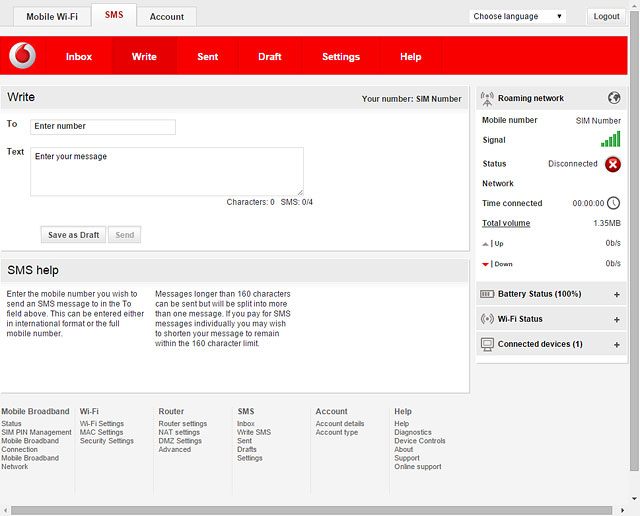Click the battery status icon
Viewport: 640px width, 516px height.
click(x=487, y=294)
